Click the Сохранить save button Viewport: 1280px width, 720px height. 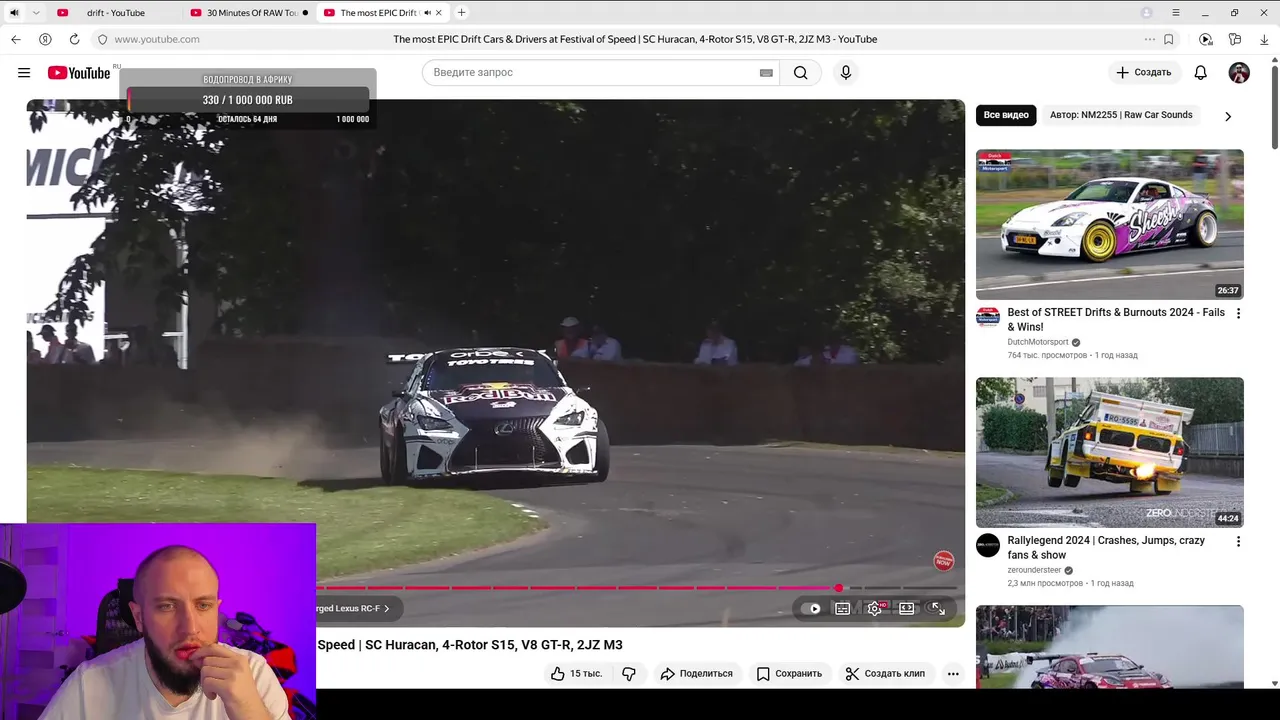(789, 674)
